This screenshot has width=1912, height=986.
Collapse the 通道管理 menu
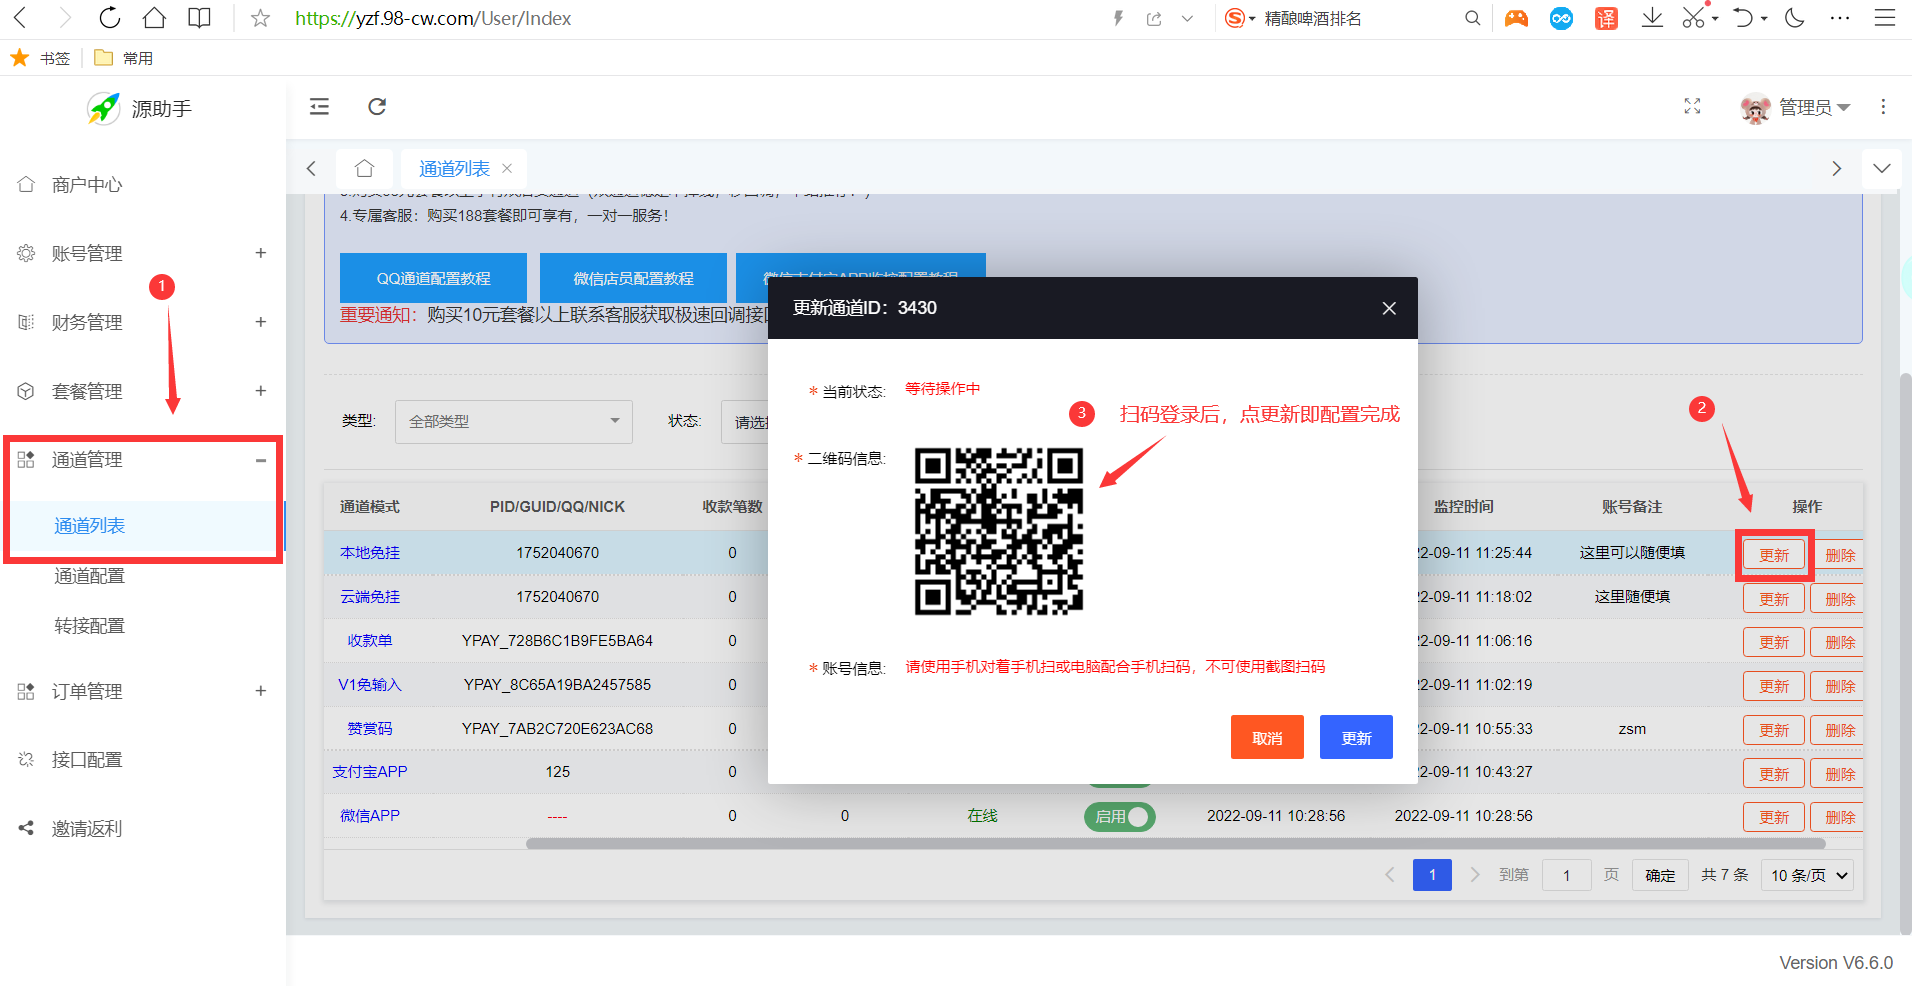click(x=143, y=460)
